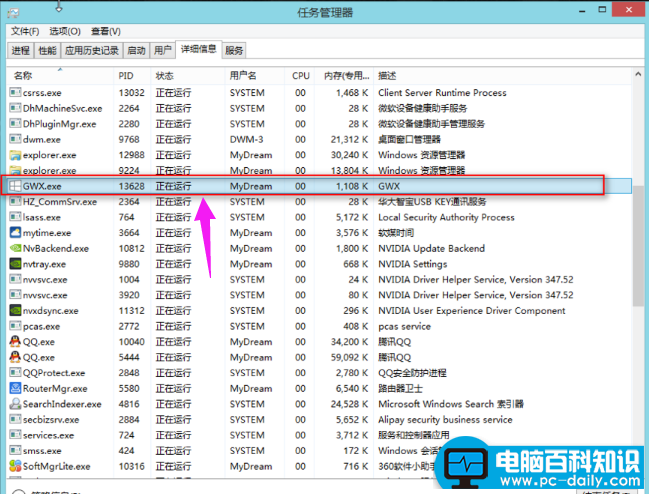Click the 'NVIDIA Settings' description
Screen dimensions: 649x494
pyautogui.click(x=413, y=264)
